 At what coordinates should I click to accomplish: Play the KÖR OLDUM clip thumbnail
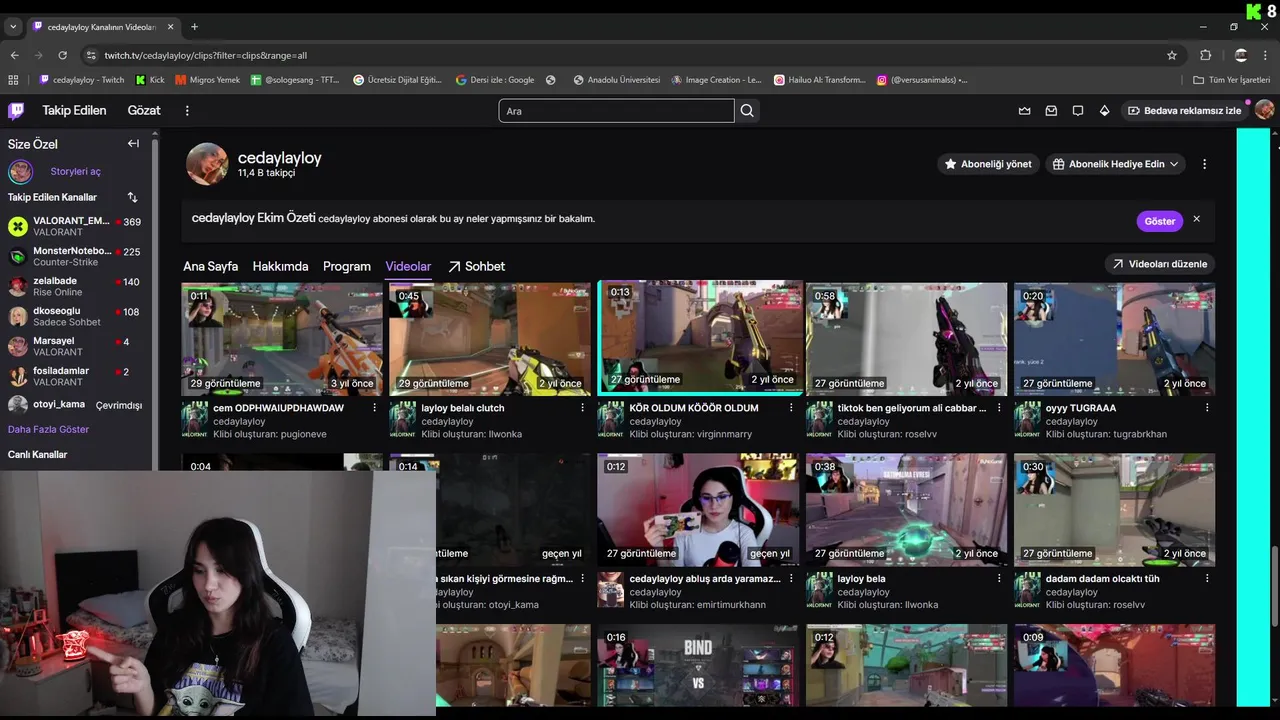[x=700, y=338]
